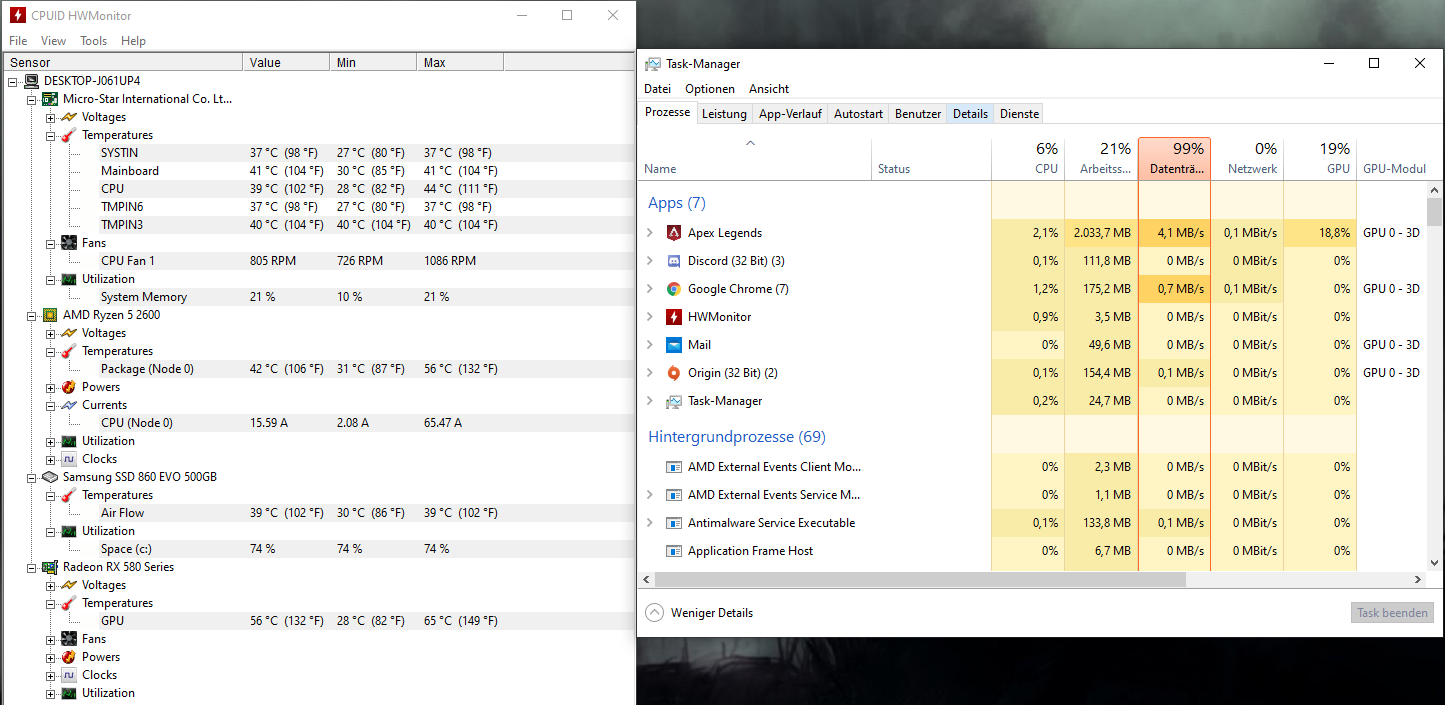Open the Tools menu in HWMonitor
The image size is (1445, 705).
click(x=93, y=41)
